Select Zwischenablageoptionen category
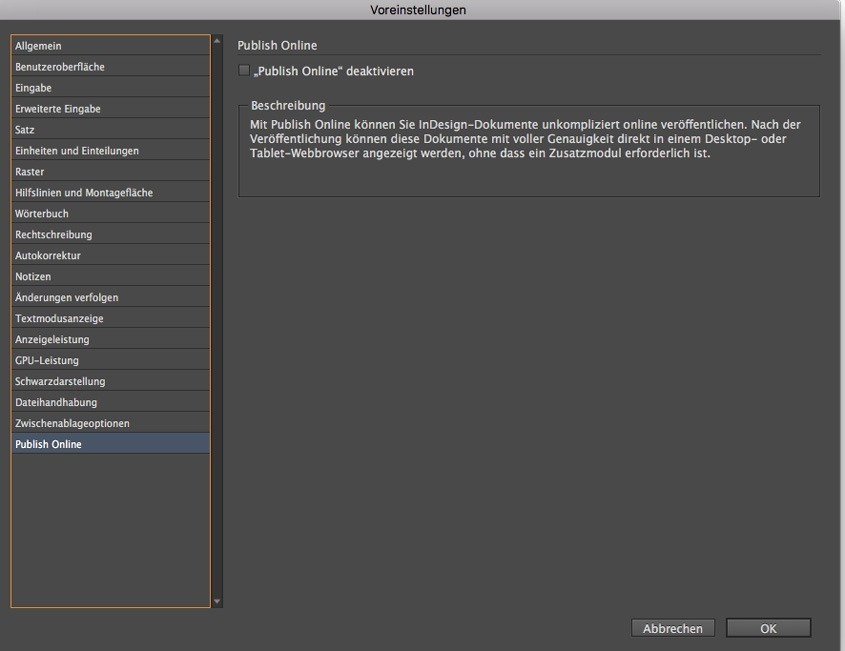The image size is (845, 651). (110, 424)
